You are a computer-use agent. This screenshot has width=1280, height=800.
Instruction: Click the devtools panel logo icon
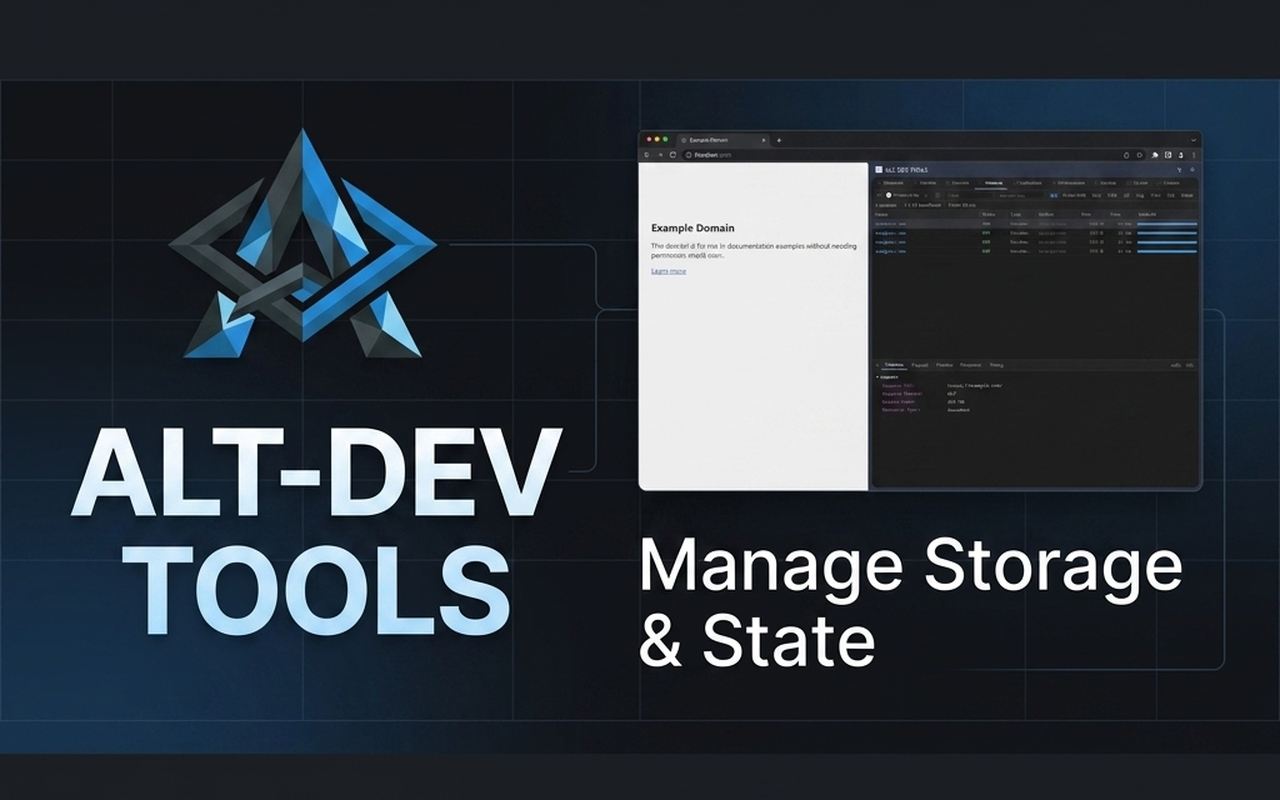pos(879,170)
